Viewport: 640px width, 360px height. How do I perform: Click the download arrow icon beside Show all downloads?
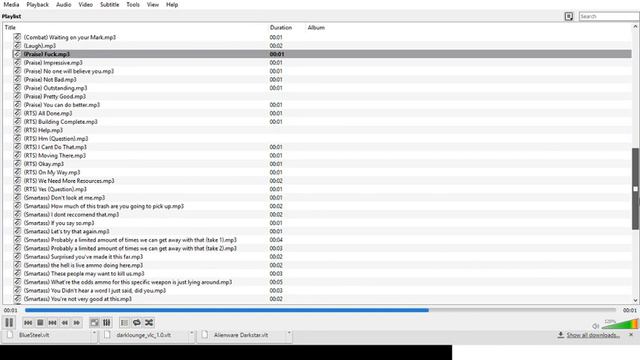561,335
